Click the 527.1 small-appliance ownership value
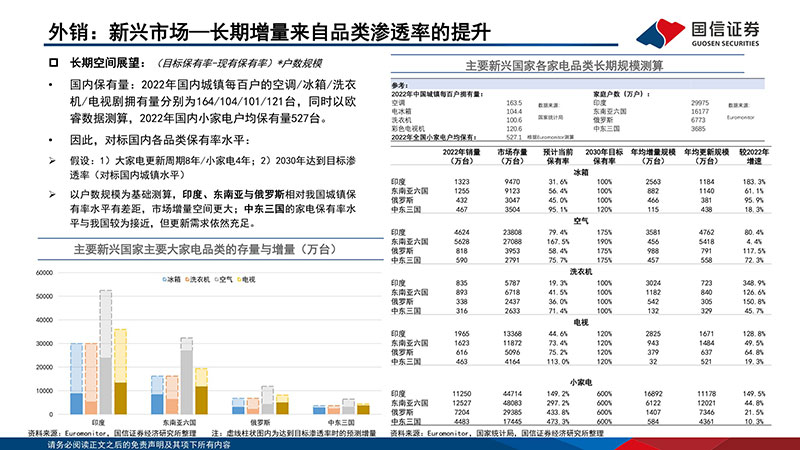 click(x=514, y=137)
